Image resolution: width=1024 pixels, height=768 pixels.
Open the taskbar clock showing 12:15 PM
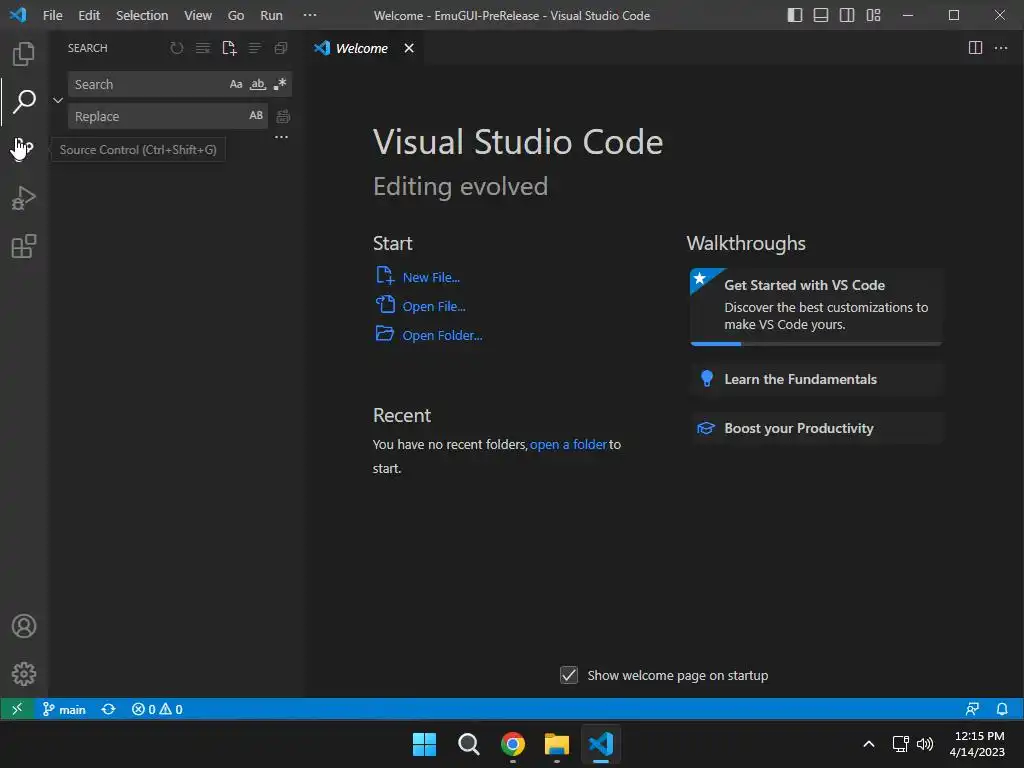(x=977, y=744)
